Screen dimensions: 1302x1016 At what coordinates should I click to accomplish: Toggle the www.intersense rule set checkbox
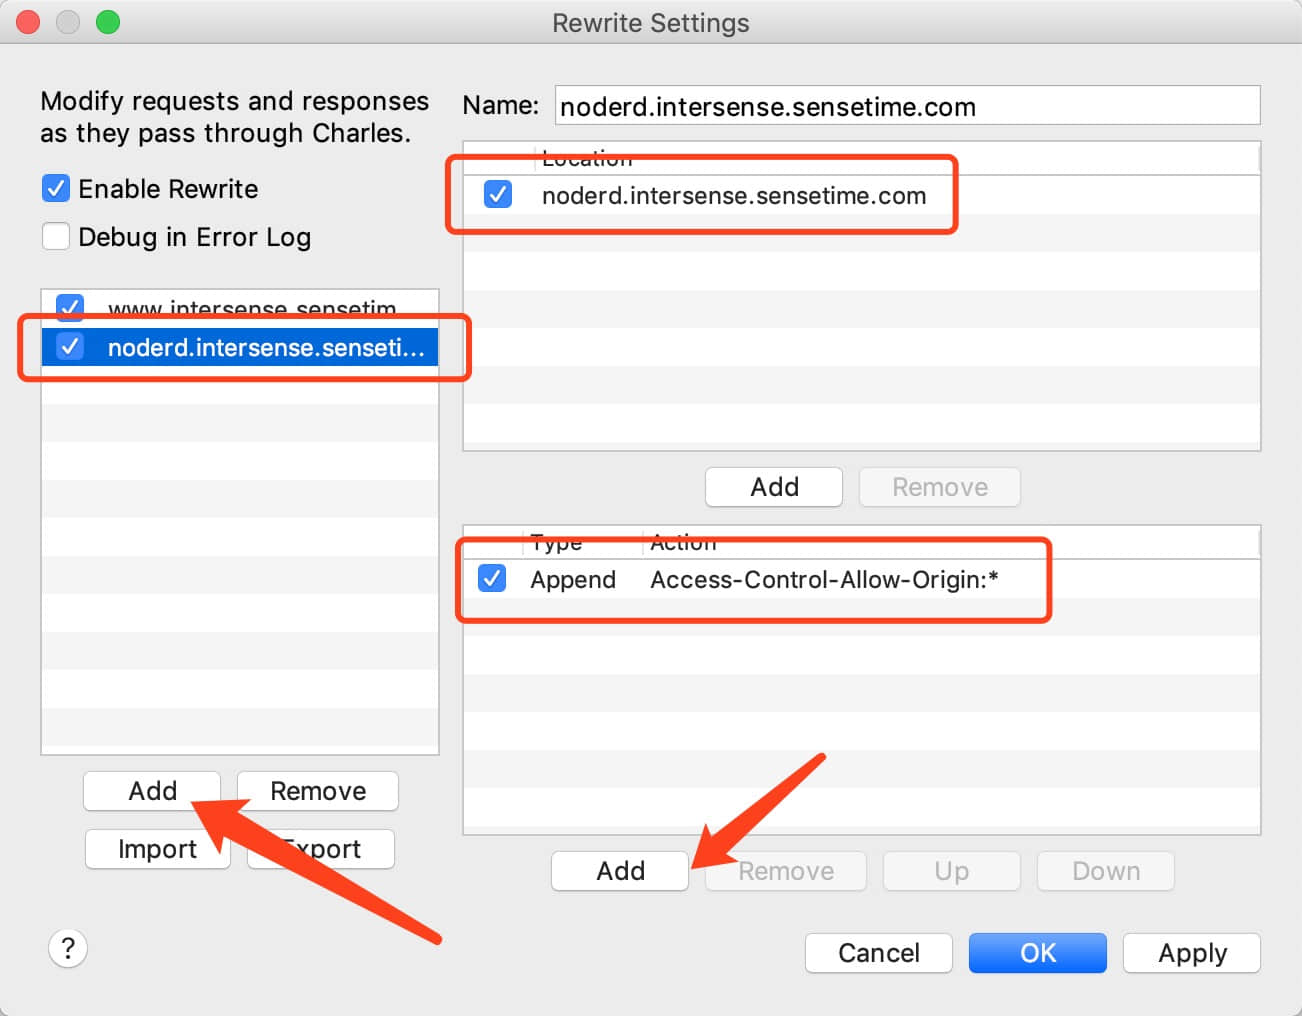tap(70, 307)
